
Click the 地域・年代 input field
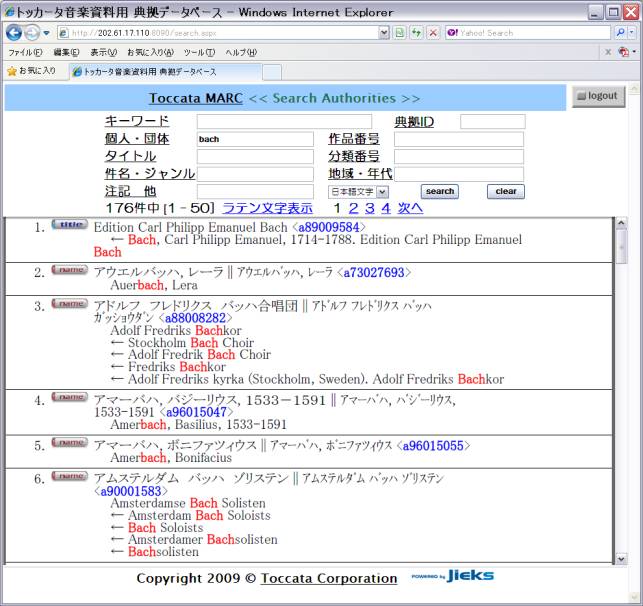459,174
